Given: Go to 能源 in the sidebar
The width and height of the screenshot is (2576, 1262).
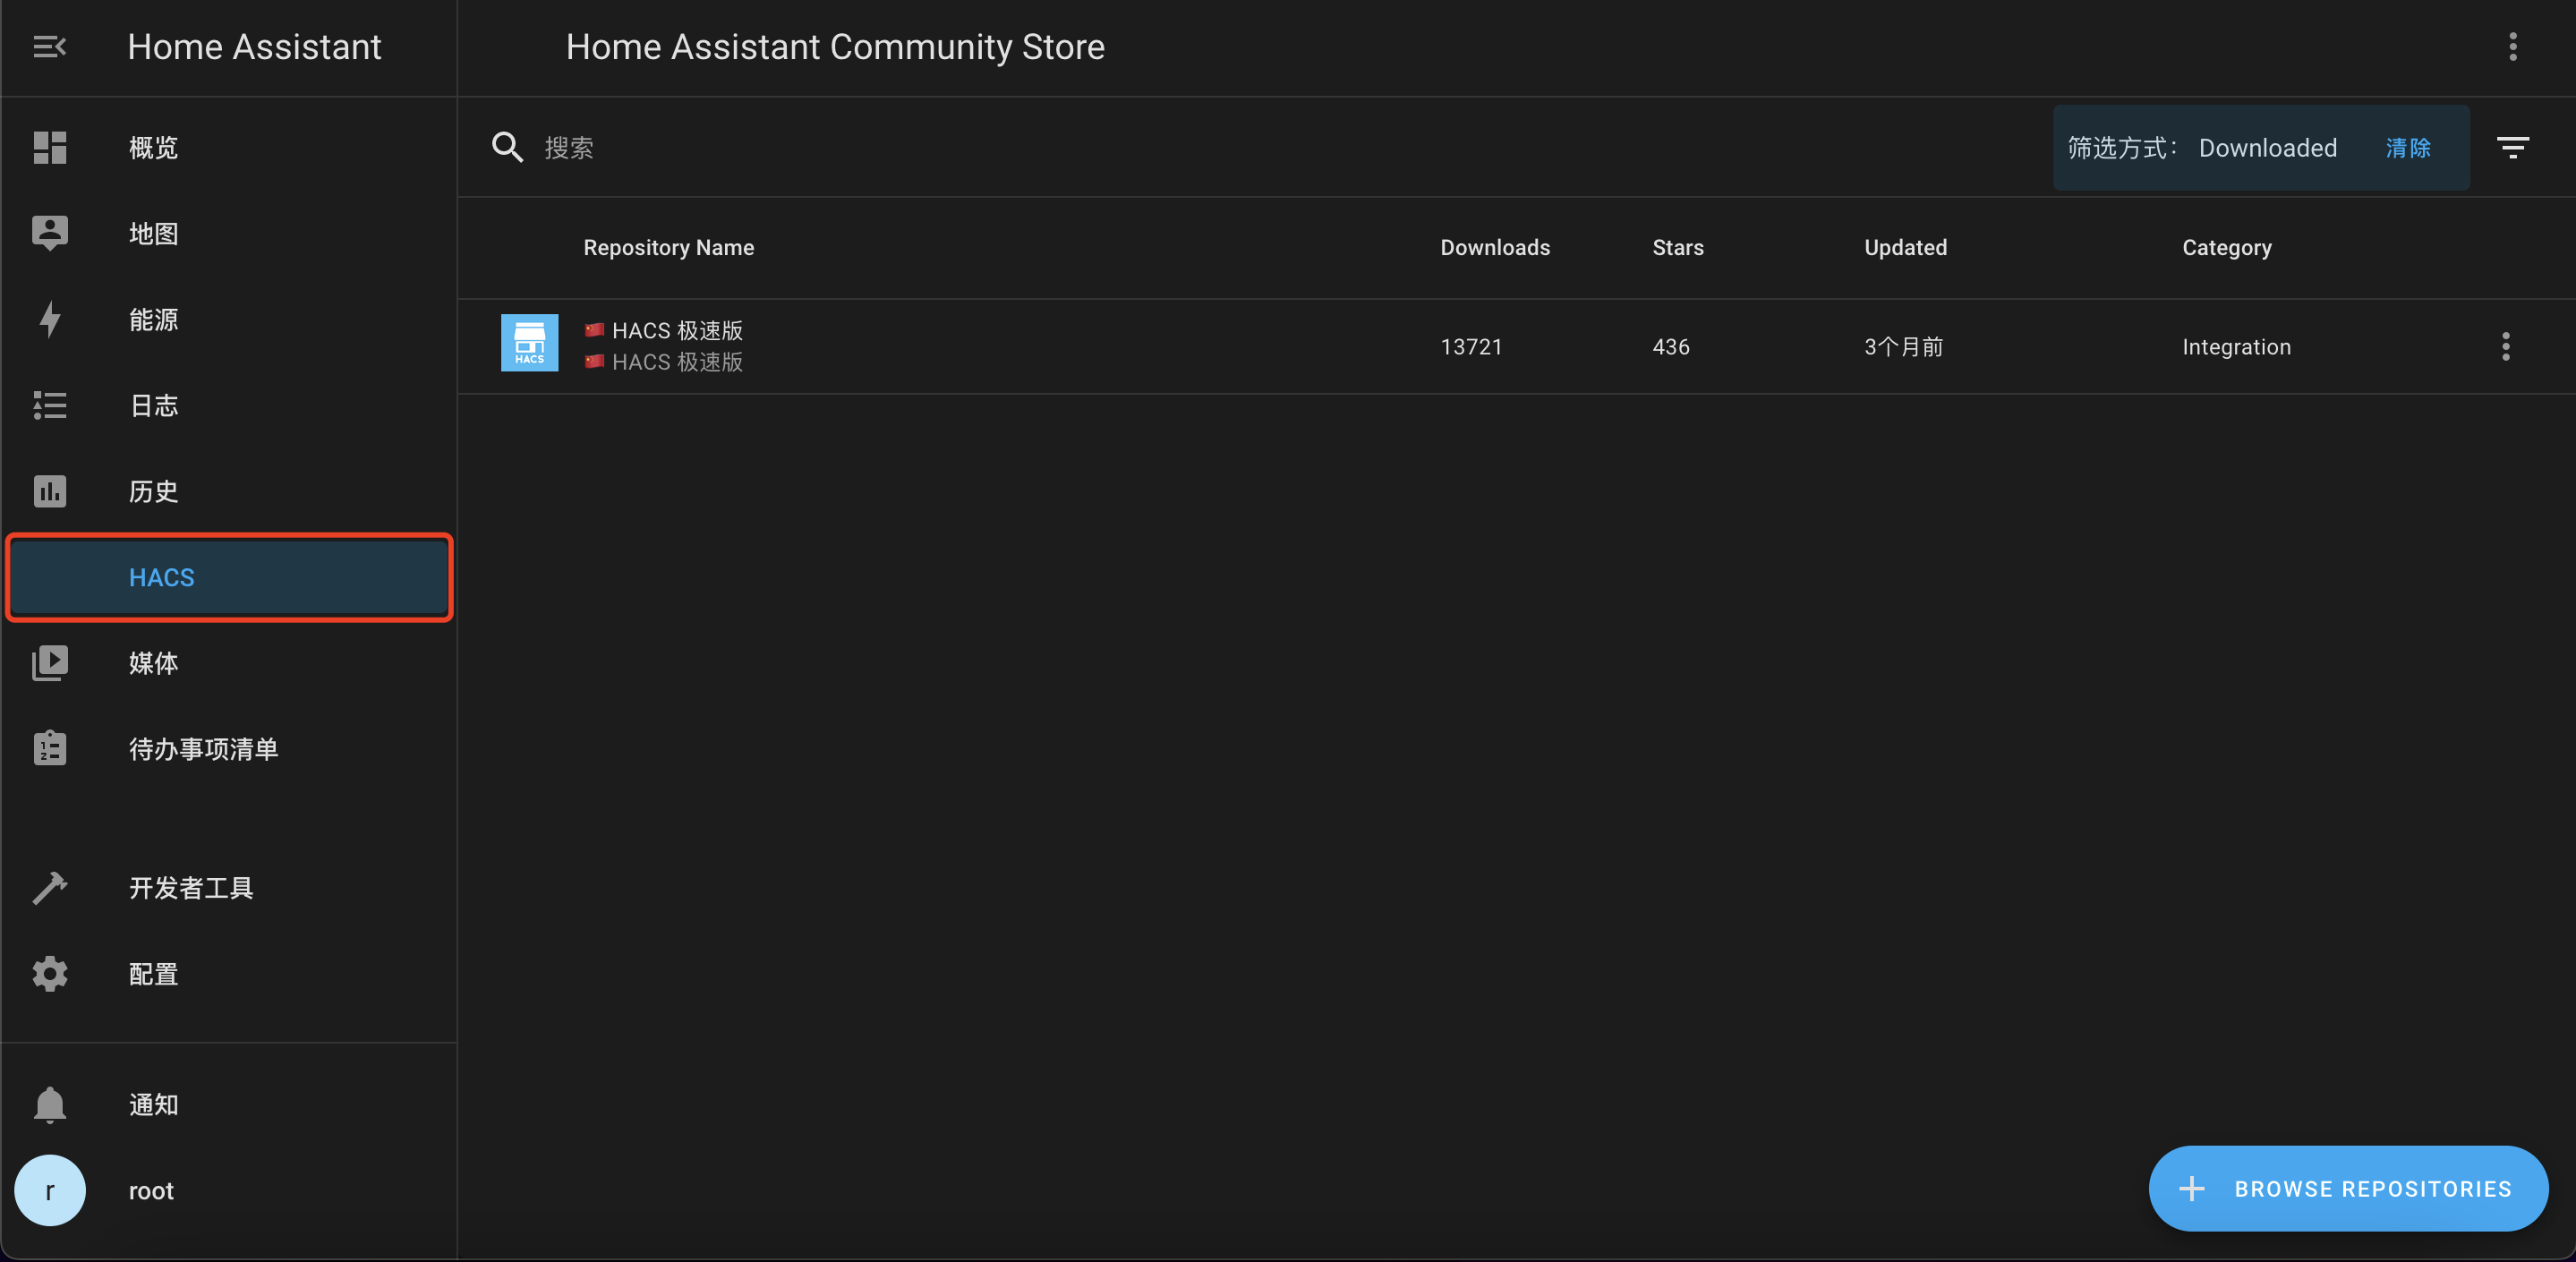Looking at the screenshot, I should coord(153,320).
